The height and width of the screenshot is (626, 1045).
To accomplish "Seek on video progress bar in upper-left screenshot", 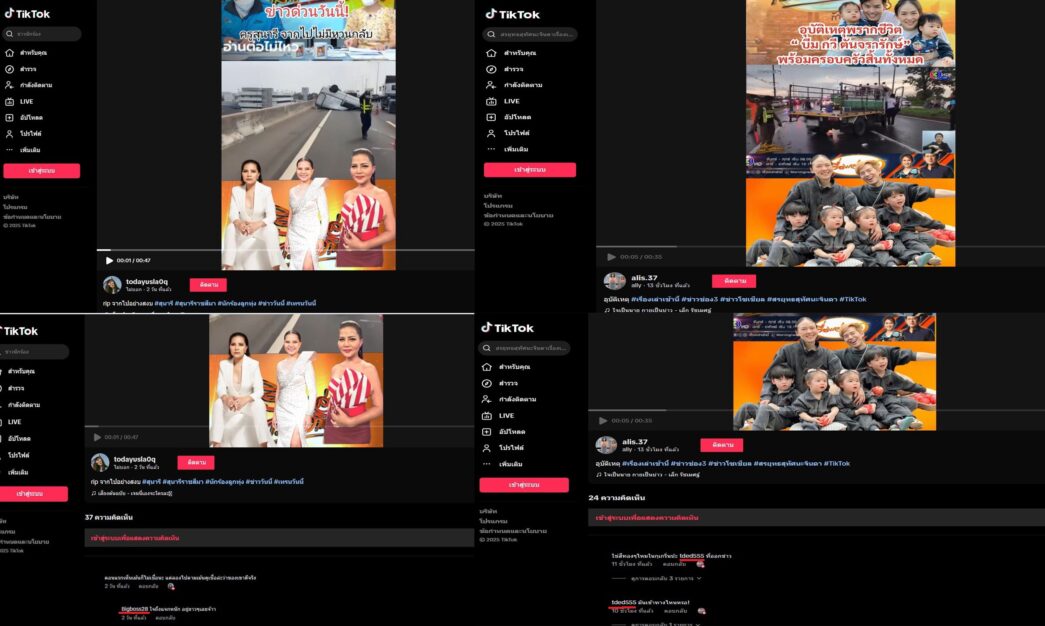I will (x=285, y=250).
